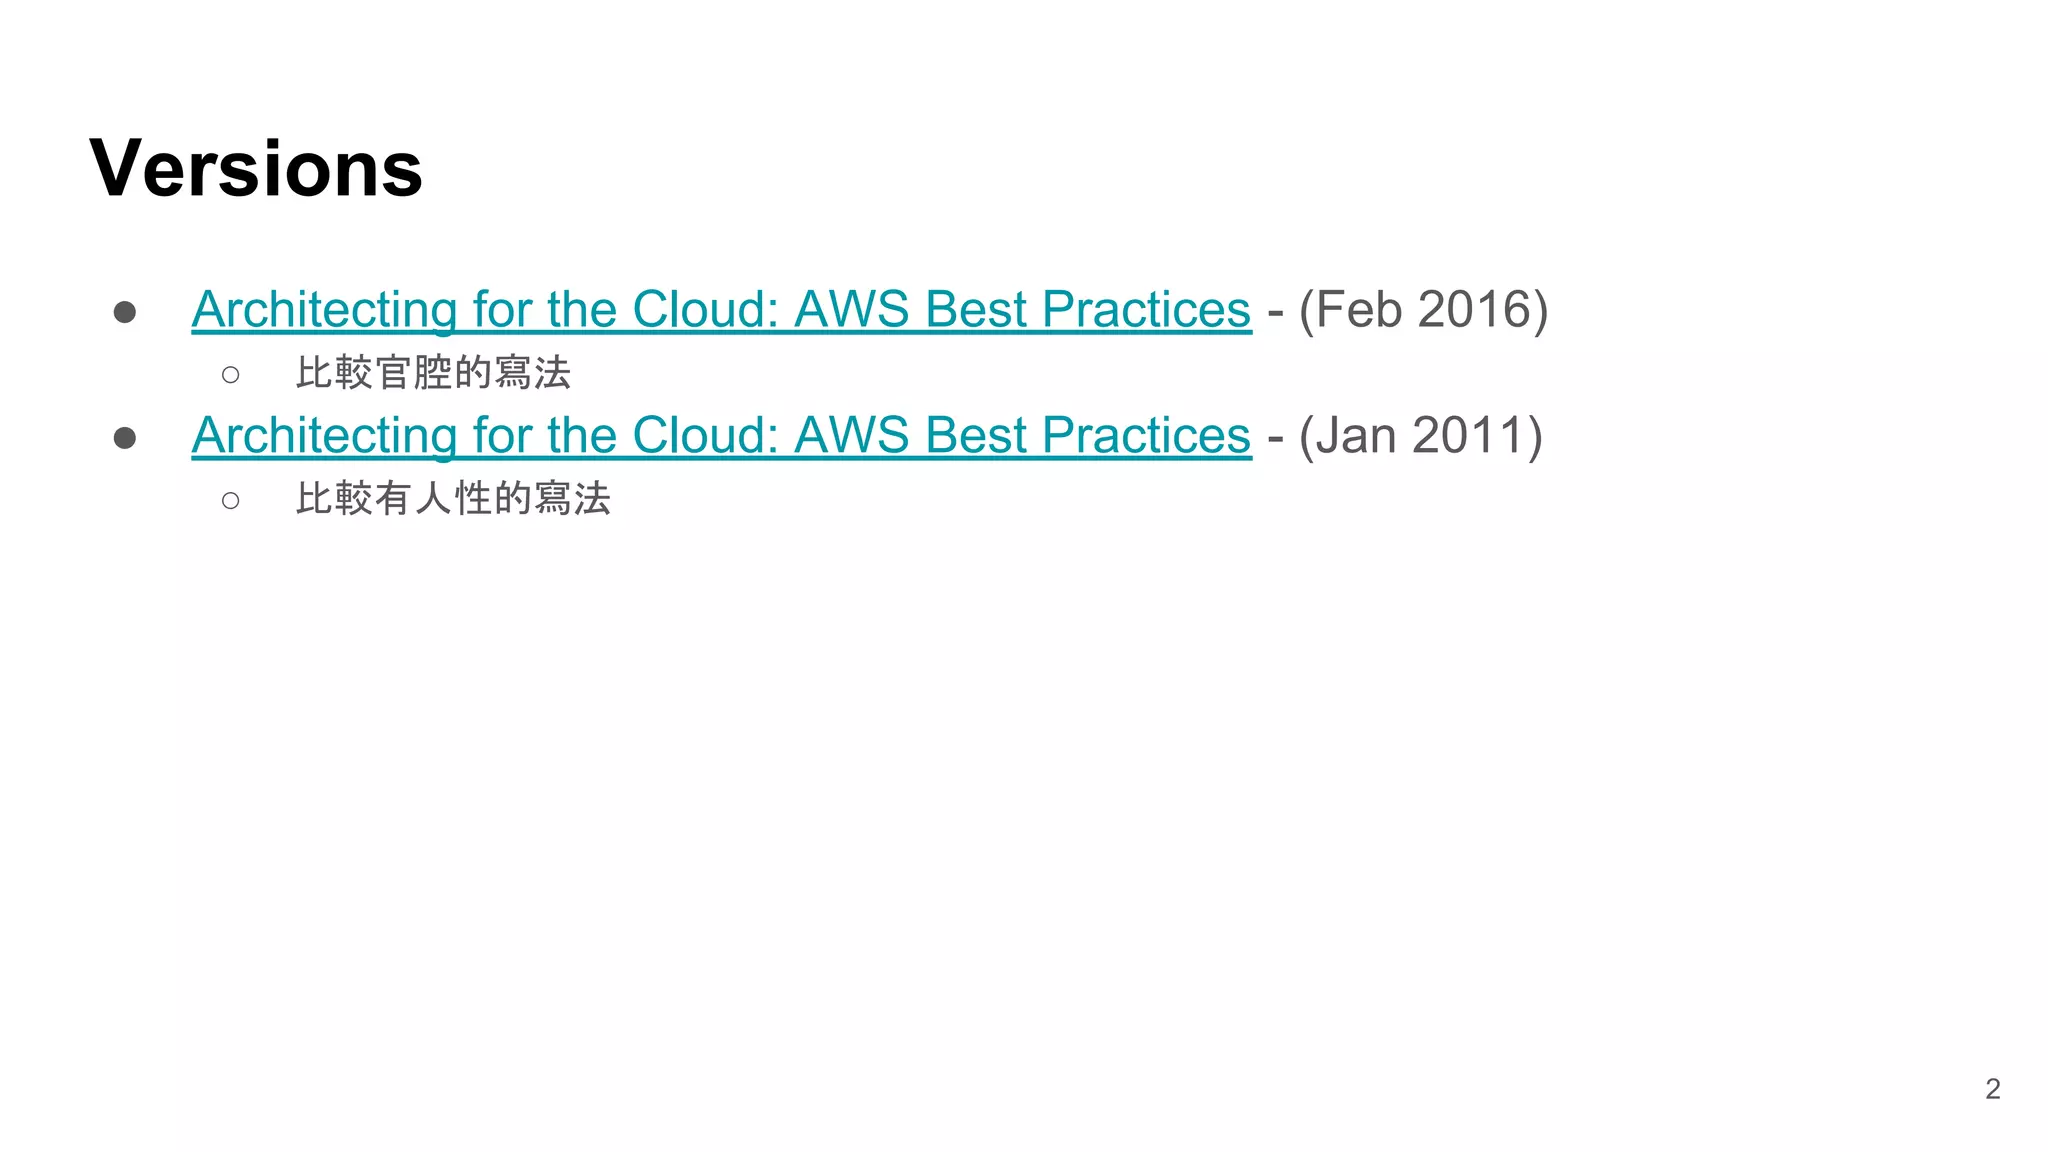The width and height of the screenshot is (2048, 1152).
Task: Click the "Versions" slide title
Action: click(x=256, y=168)
